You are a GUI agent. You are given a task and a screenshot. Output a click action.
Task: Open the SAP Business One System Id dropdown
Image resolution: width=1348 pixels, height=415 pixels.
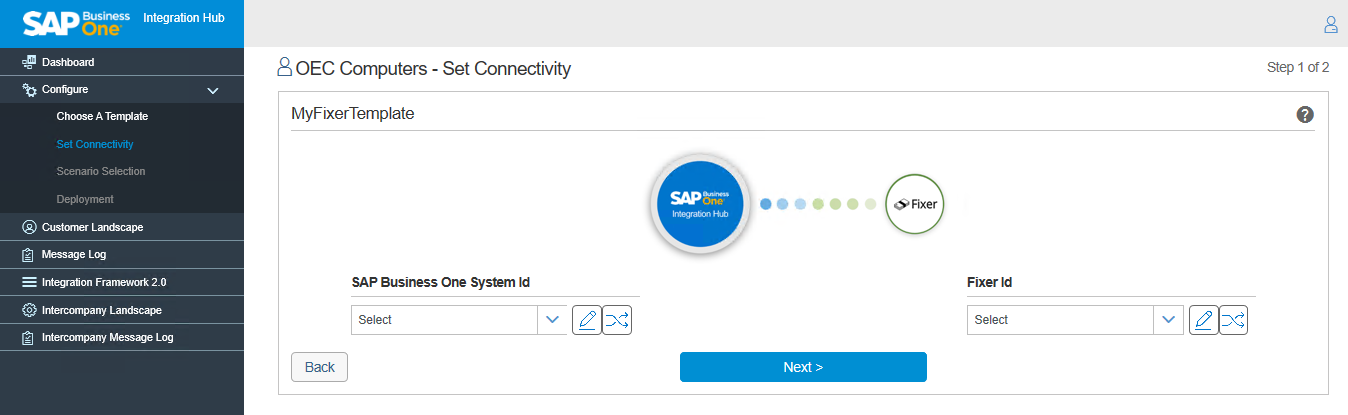coord(458,320)
